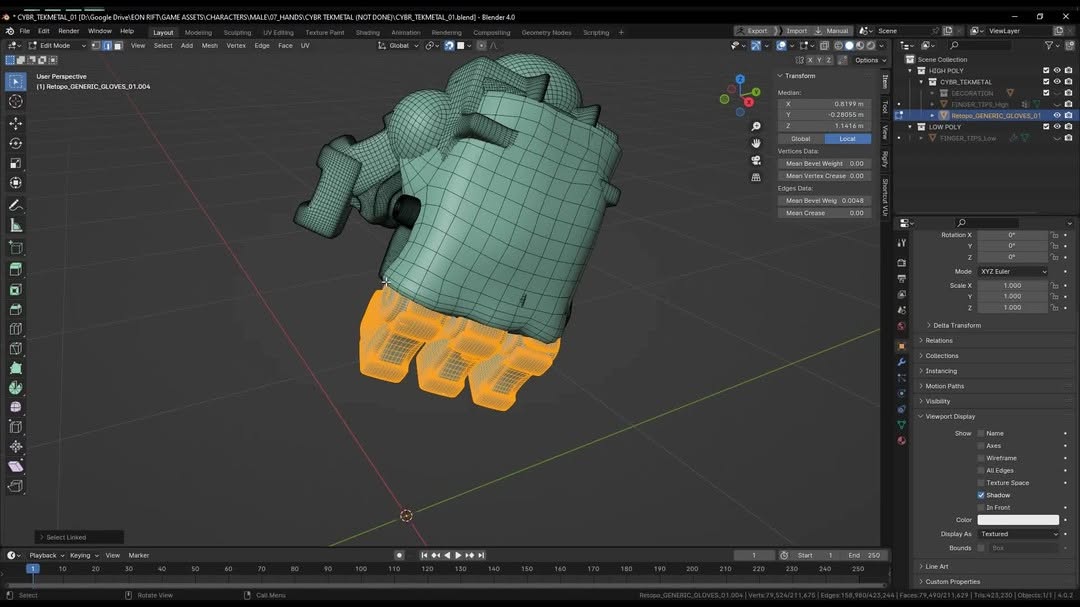Hide Retopo_GENERIC_GLOVES_01 using its eye icon

[1057, 115]
